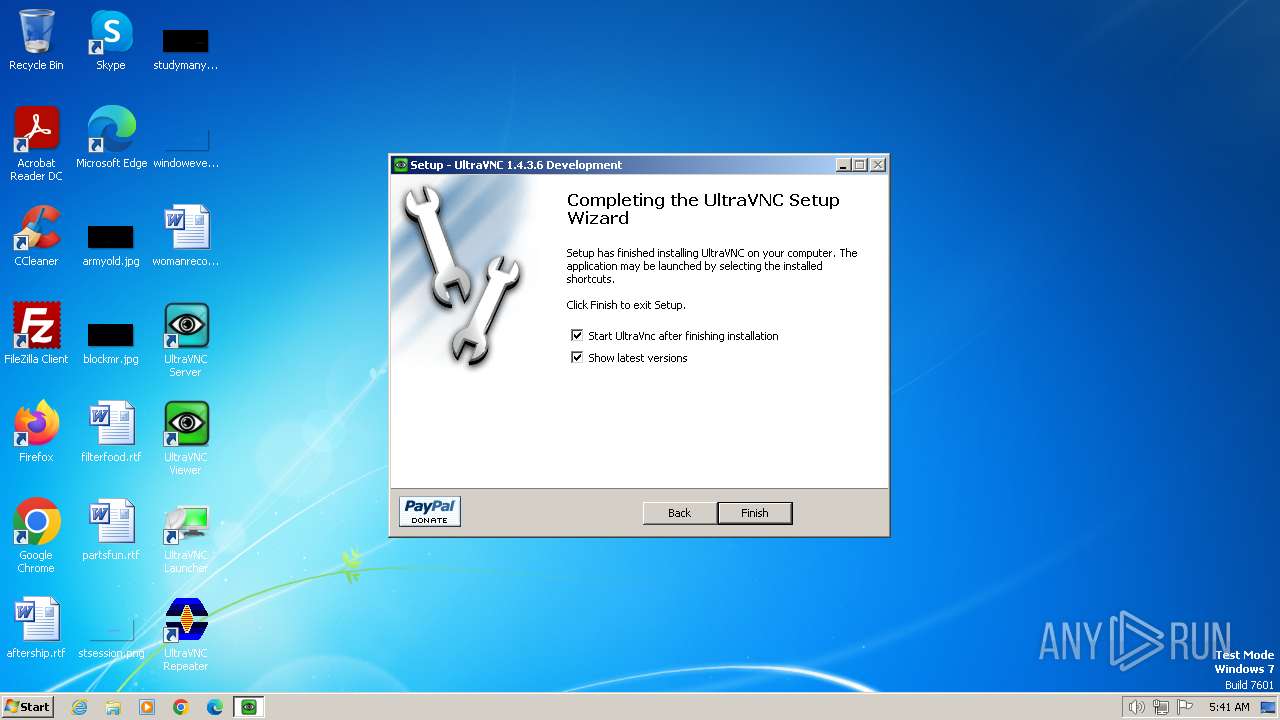Open the FileZilla Client shortcut
The width and height of the screenshot is (1280, 720).
pos(36,333)
